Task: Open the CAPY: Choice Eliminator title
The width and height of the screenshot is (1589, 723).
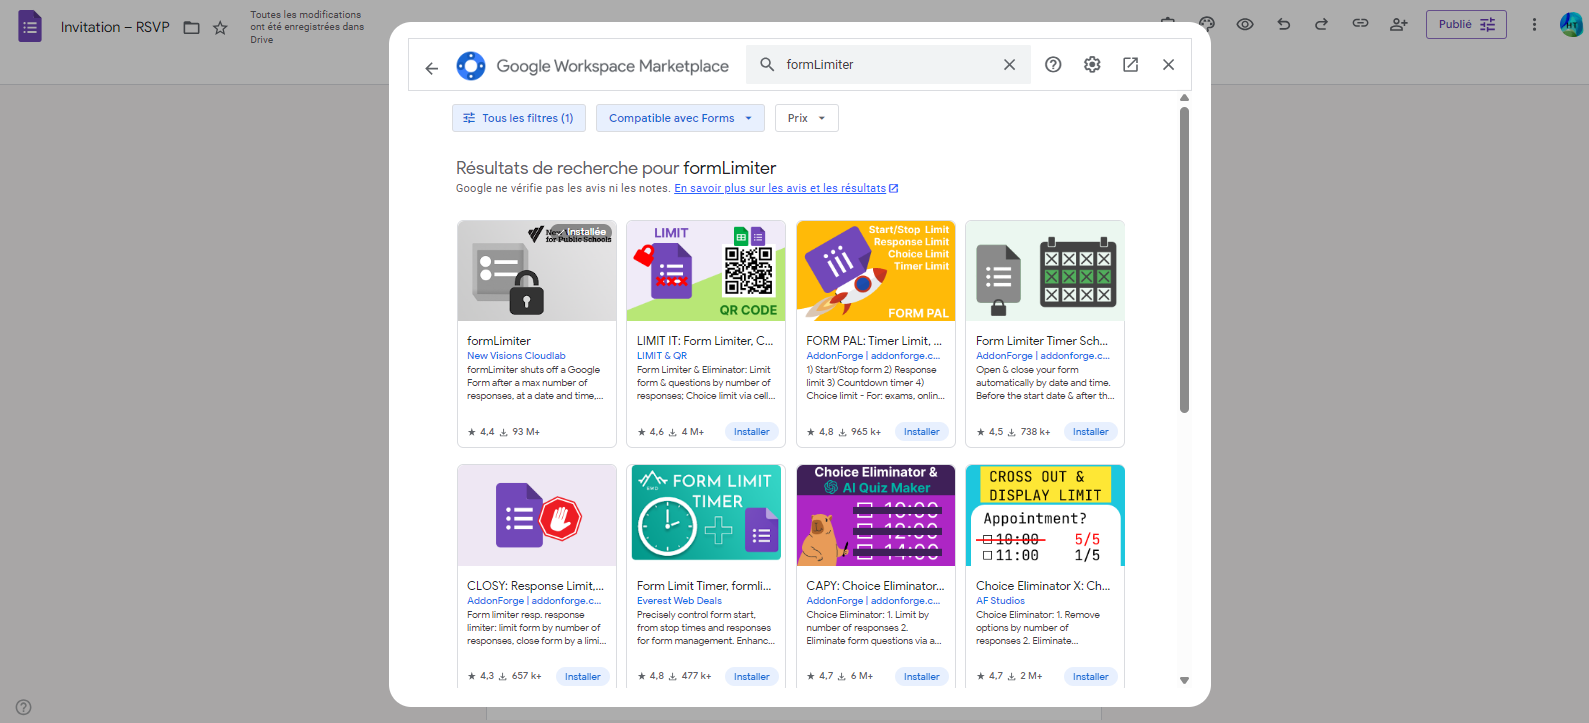Action: [875, 586]
